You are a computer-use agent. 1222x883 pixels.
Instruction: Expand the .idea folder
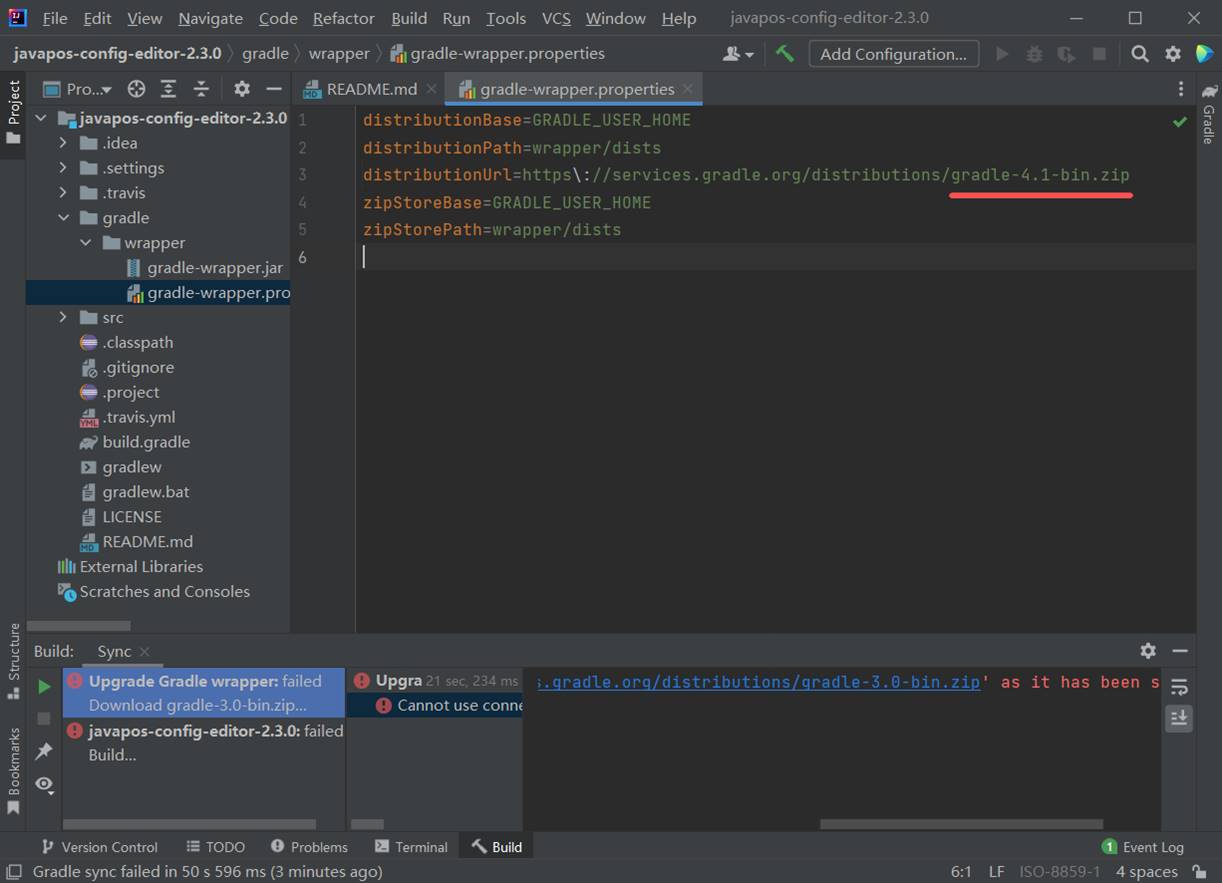tap(63, 143)
